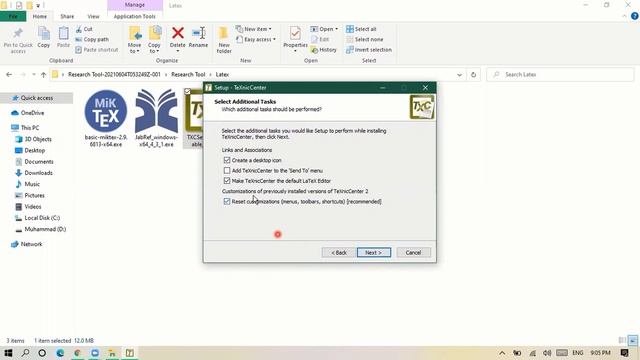Viewport: 640px width, 360px height.
Task: Switch to Share ribbon tab
Action: tap(67, 16)
